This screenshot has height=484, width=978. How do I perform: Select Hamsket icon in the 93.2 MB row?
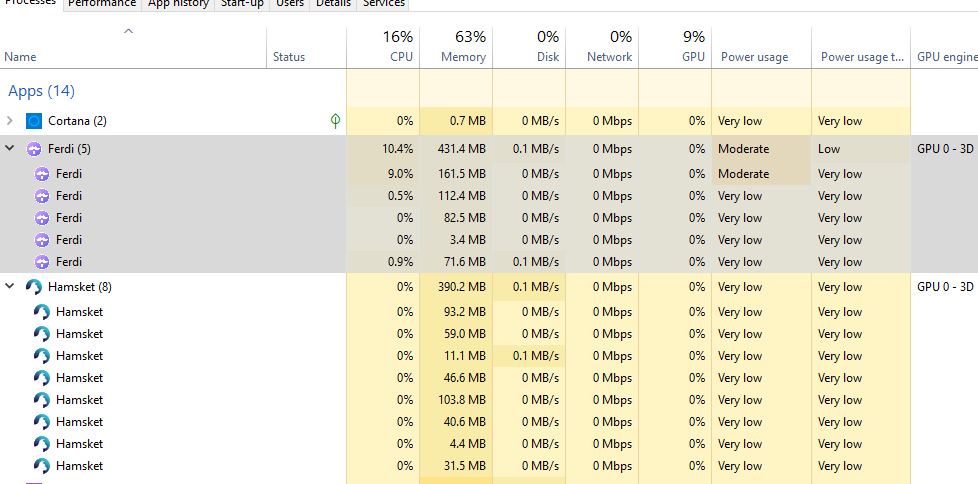[42, 312]
